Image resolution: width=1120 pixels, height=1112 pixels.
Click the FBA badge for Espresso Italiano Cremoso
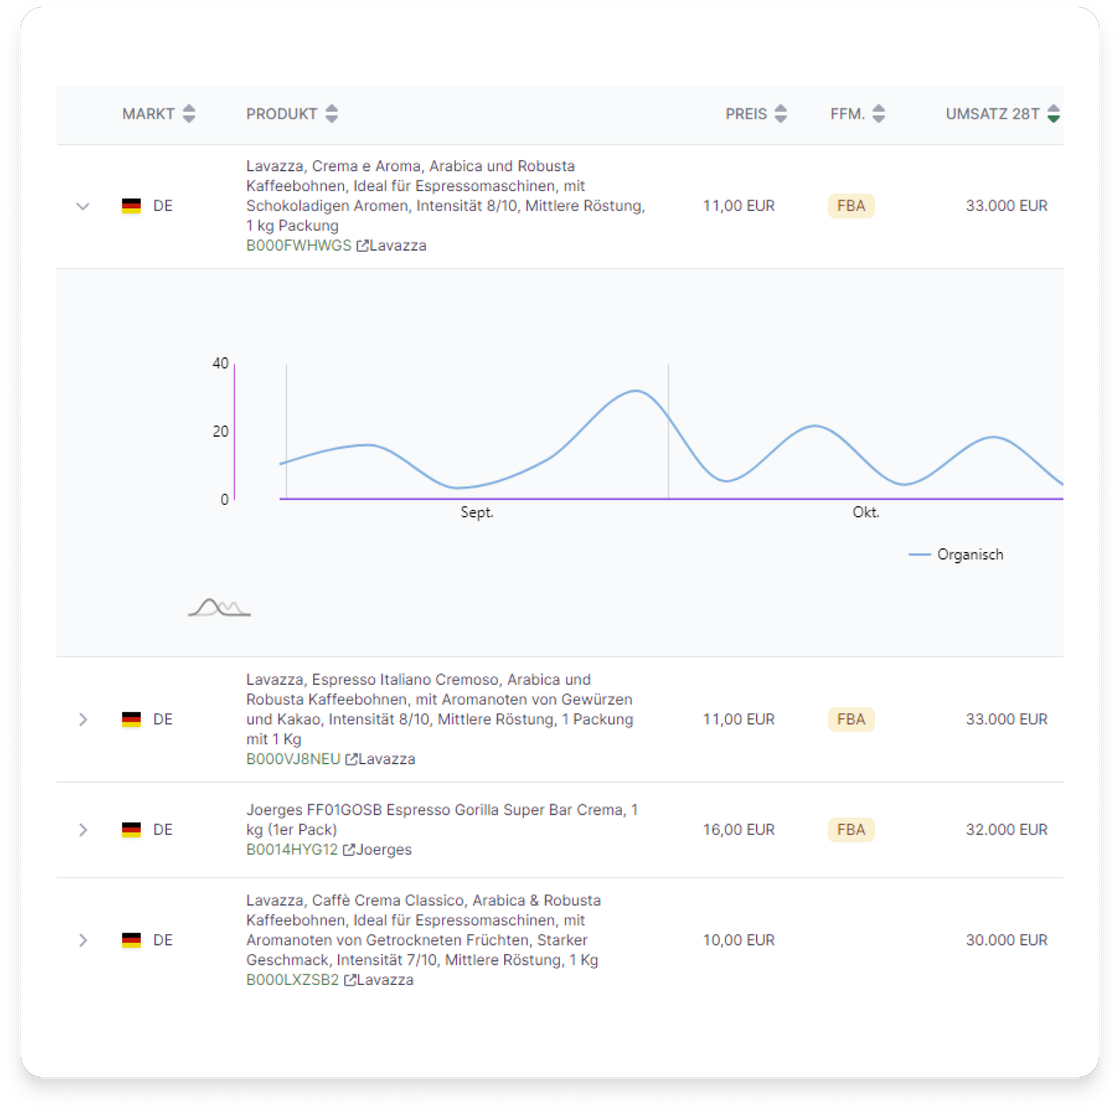(x=851, y=719)
